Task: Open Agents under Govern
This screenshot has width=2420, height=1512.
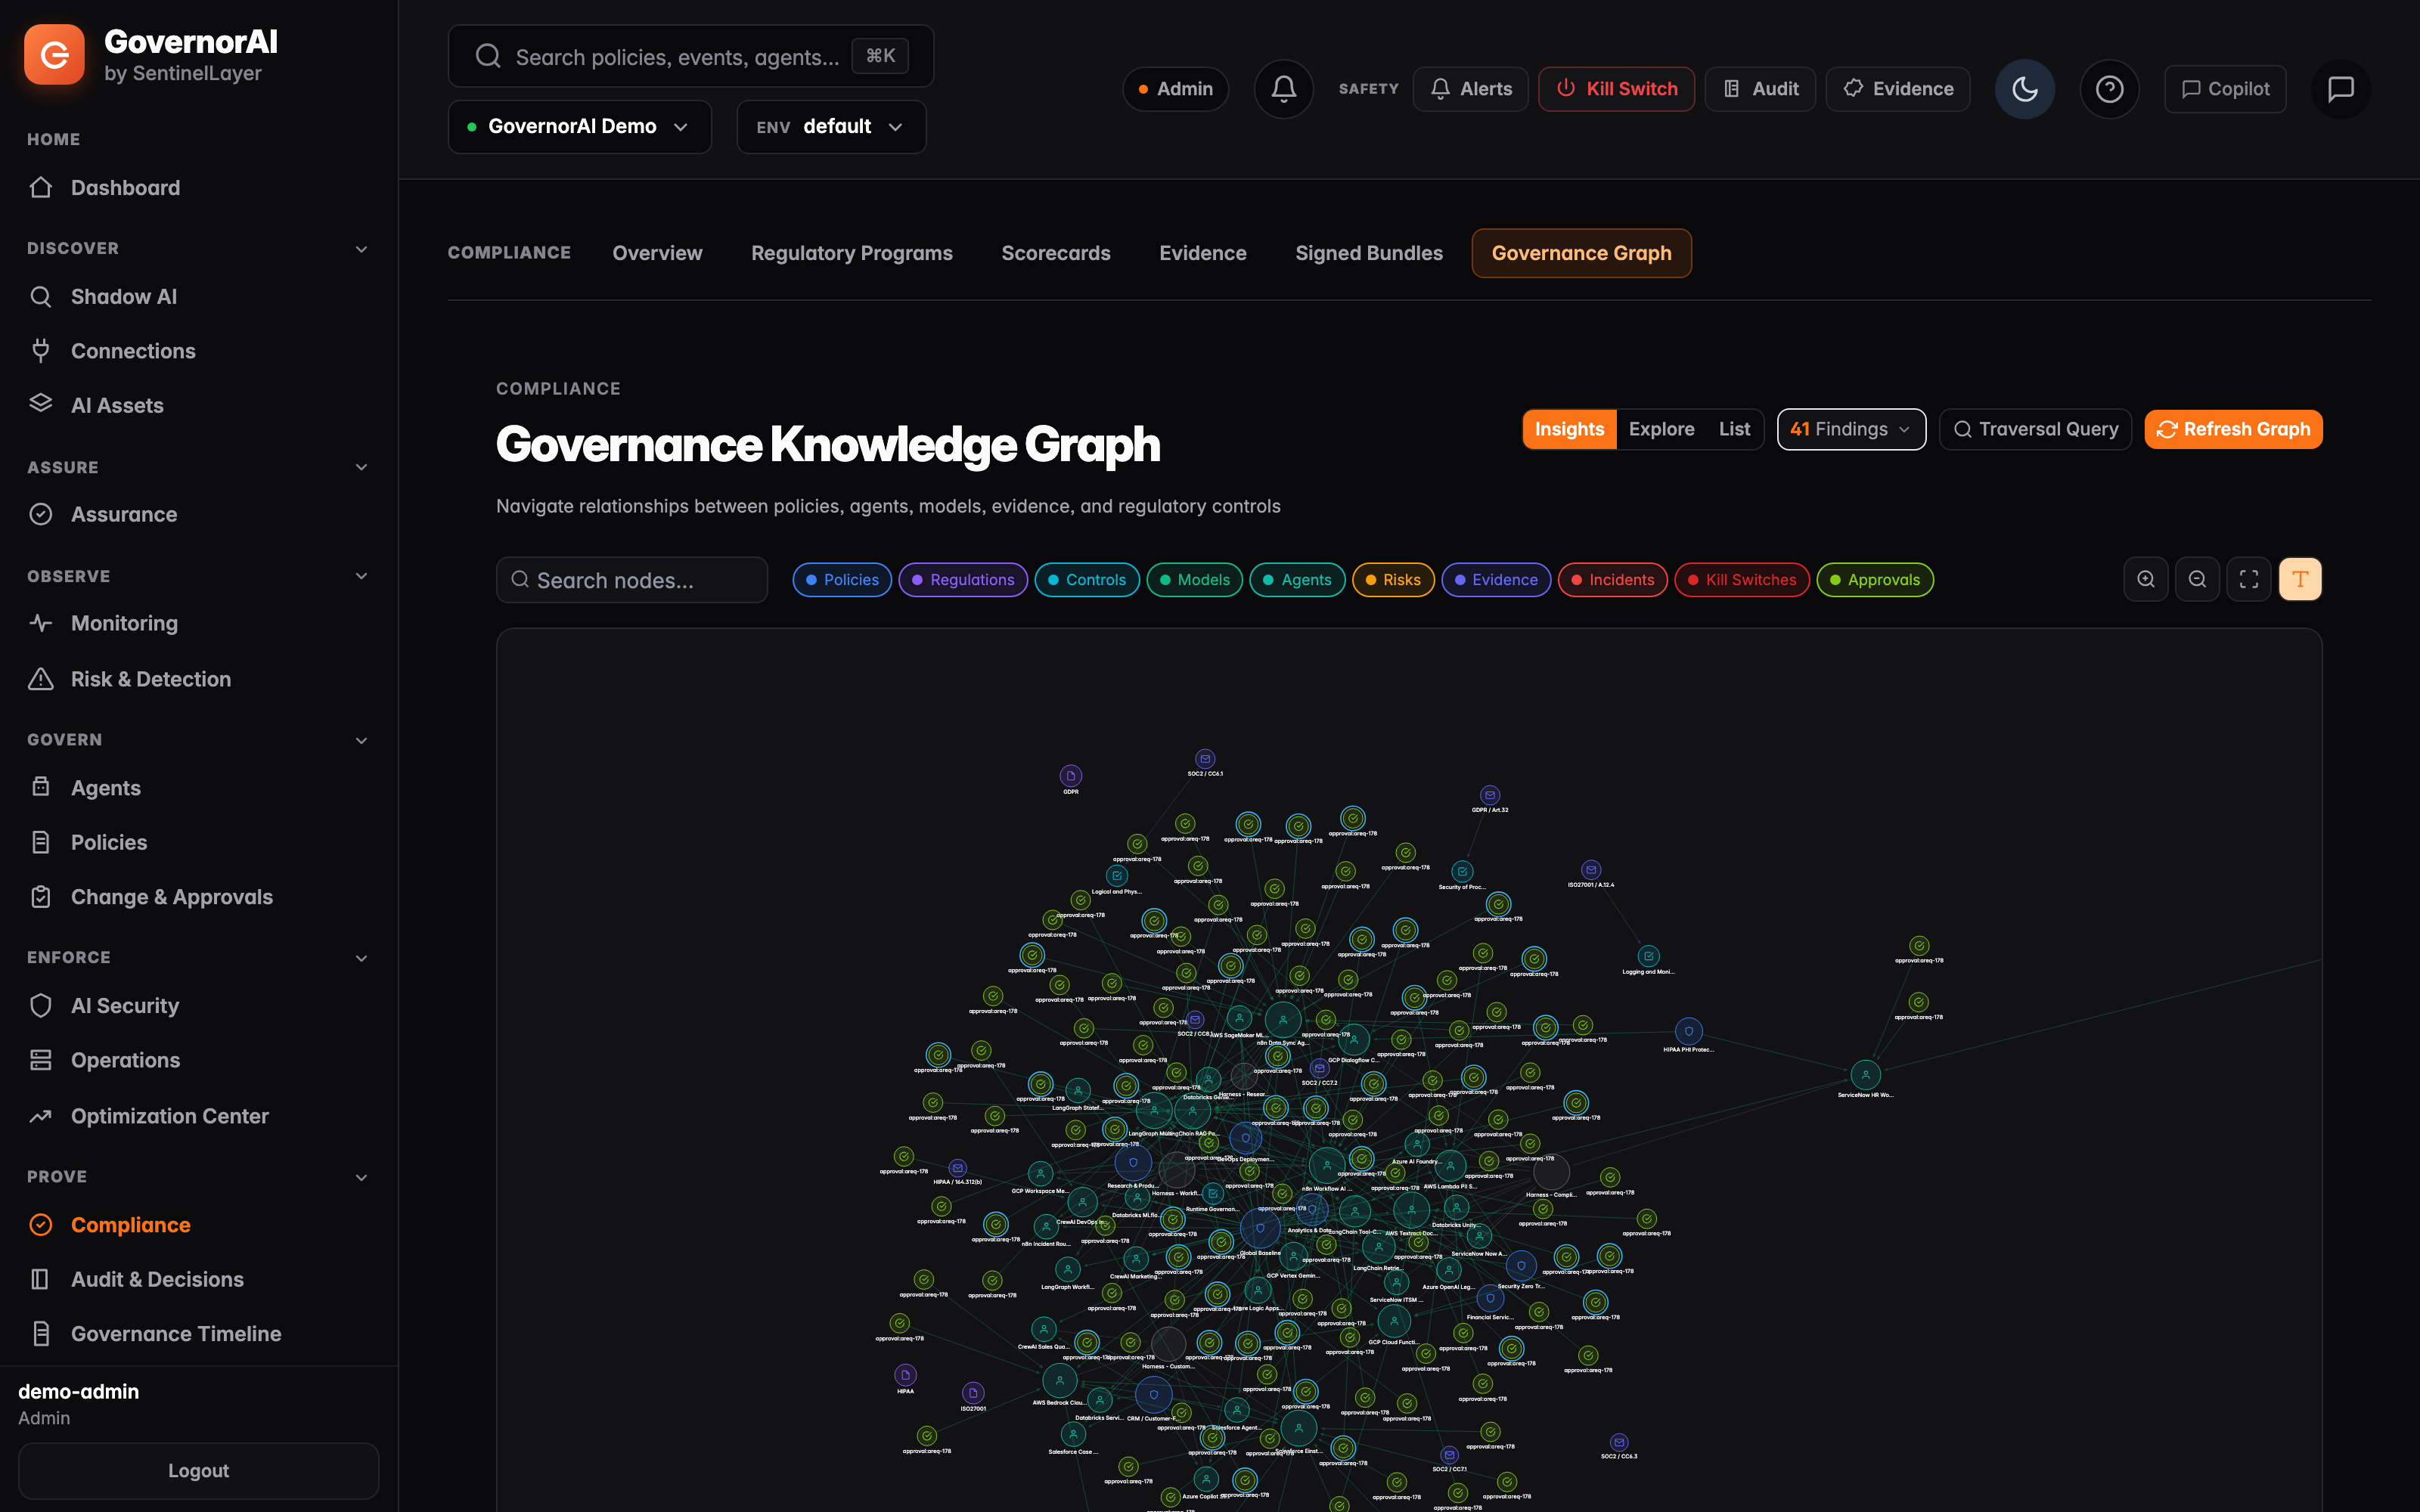Action: click(x=198, y=788)
